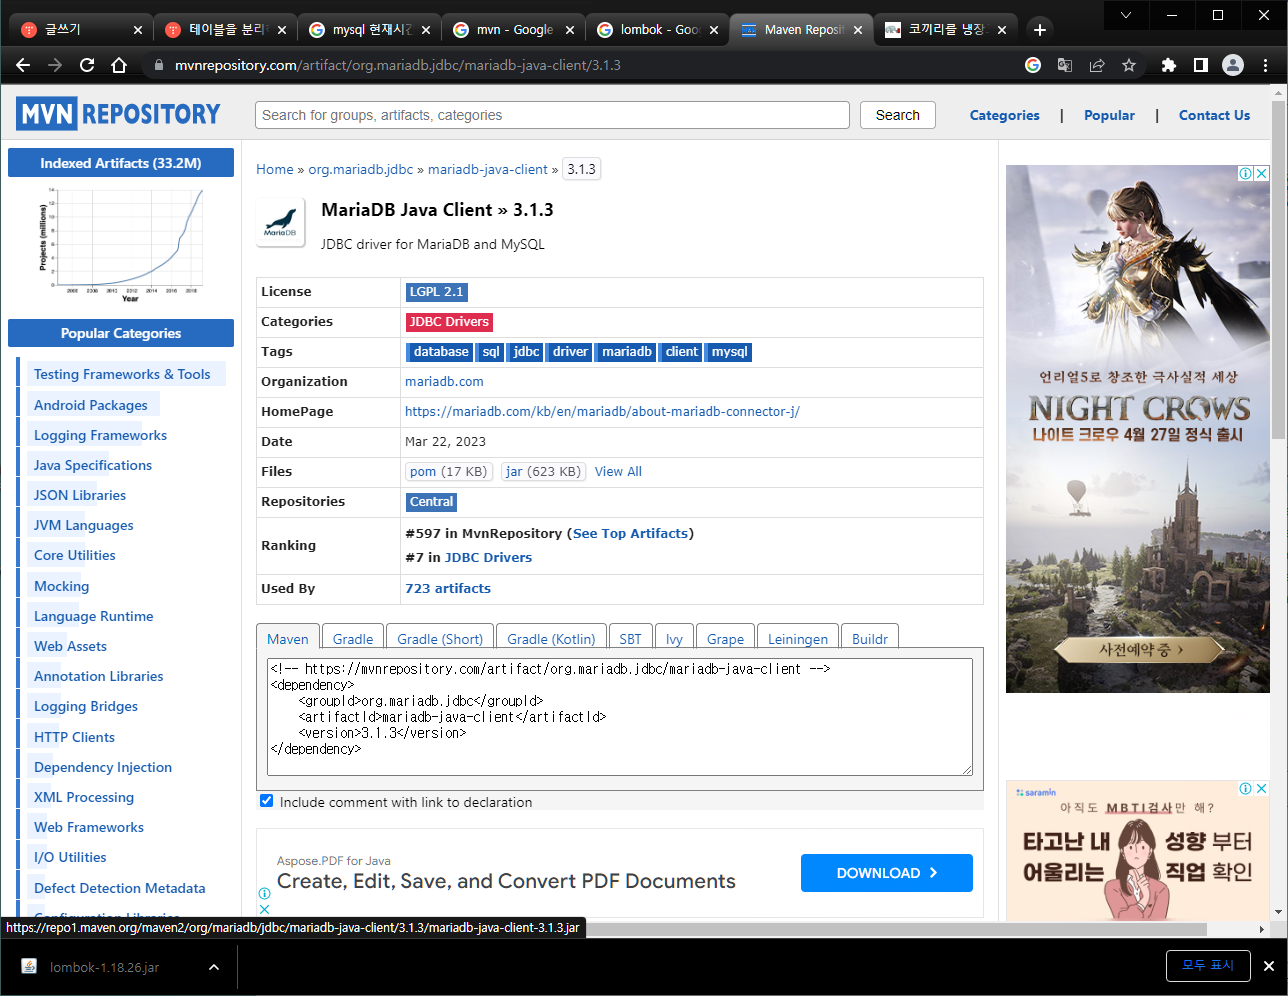Screen dimensions: 1288x996
Task: Click the MariaDB seal logo image
Action: click(x=280, y=222)
